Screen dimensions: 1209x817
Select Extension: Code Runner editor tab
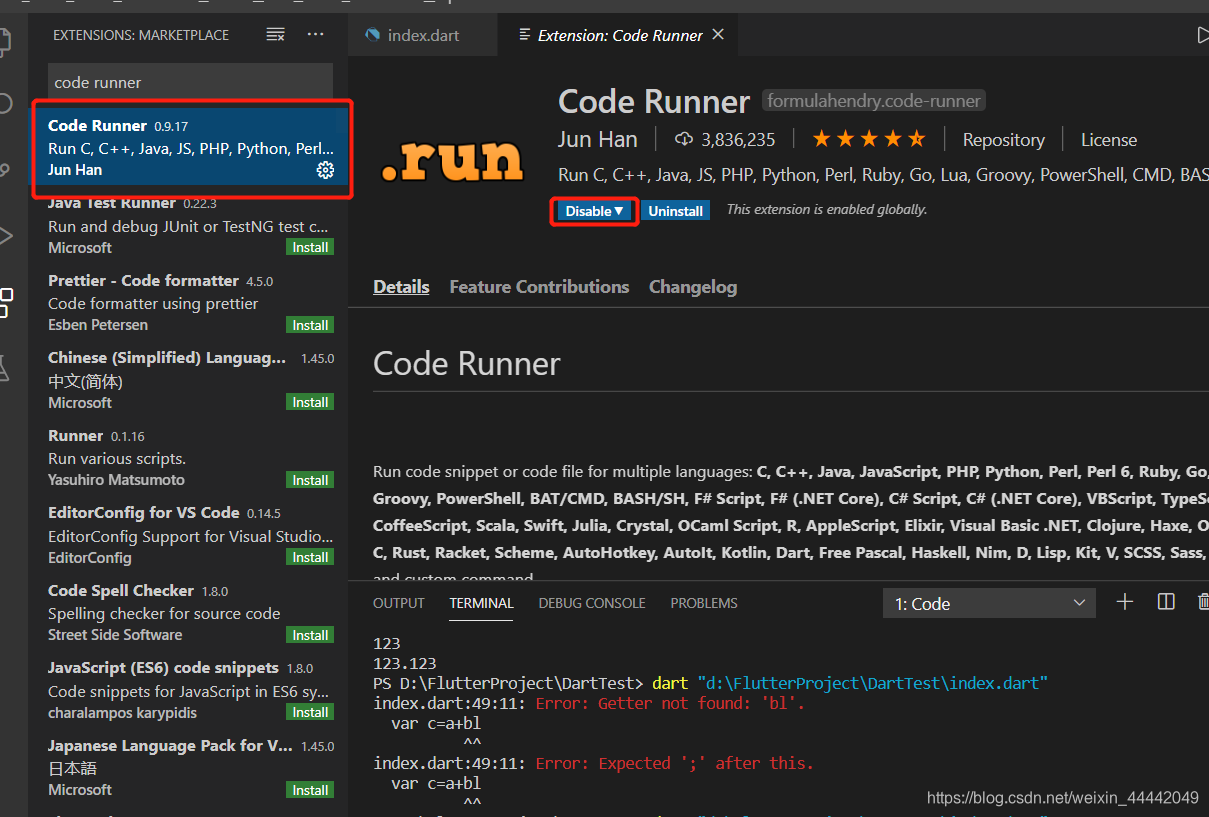(620, 35)
